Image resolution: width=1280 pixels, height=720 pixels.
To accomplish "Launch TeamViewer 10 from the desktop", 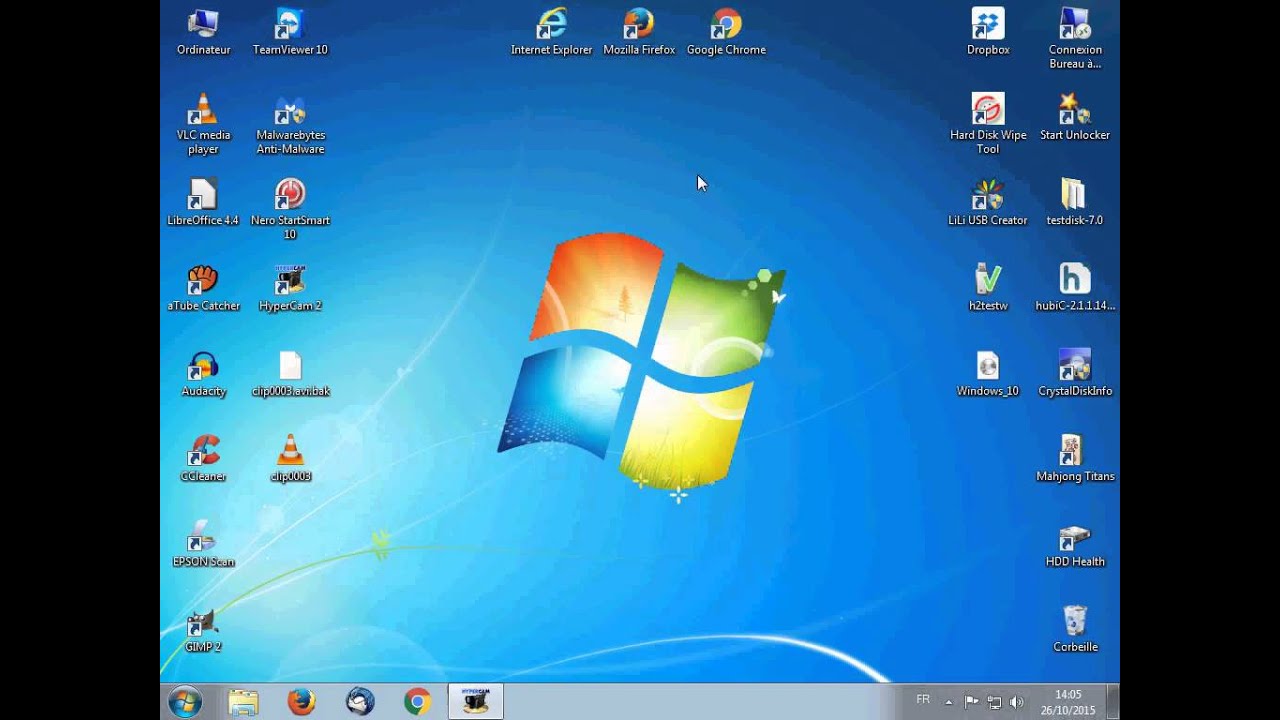I will pyautogui.click(x=290, y=31).
